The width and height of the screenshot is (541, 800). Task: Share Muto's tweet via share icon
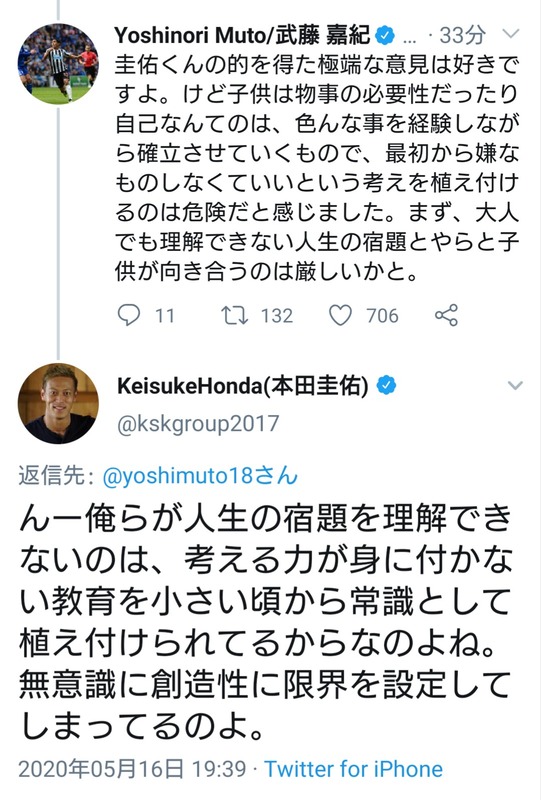[447, 315]
